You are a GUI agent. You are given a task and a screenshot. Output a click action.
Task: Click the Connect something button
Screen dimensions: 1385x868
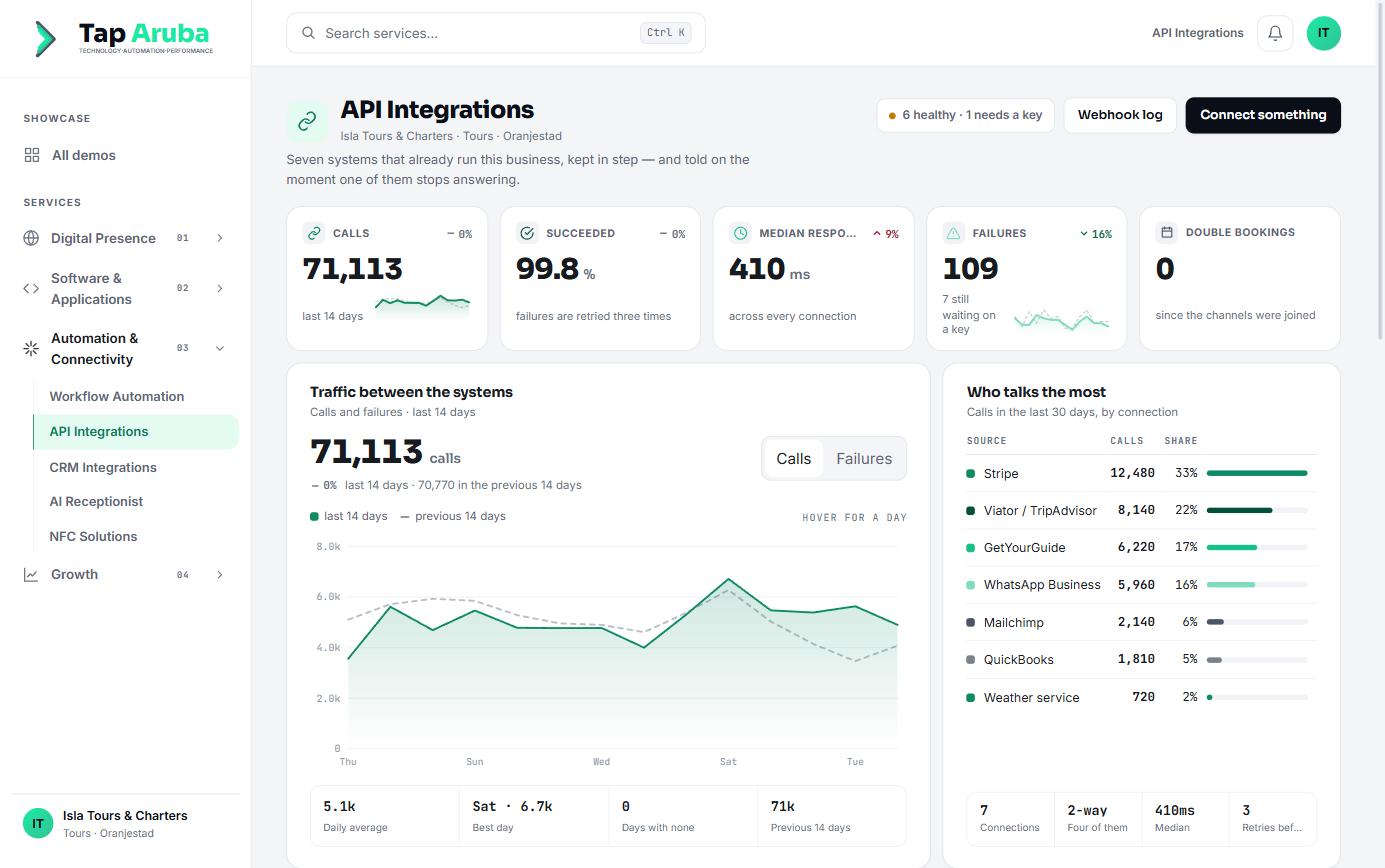click(x=1263, y=115)
